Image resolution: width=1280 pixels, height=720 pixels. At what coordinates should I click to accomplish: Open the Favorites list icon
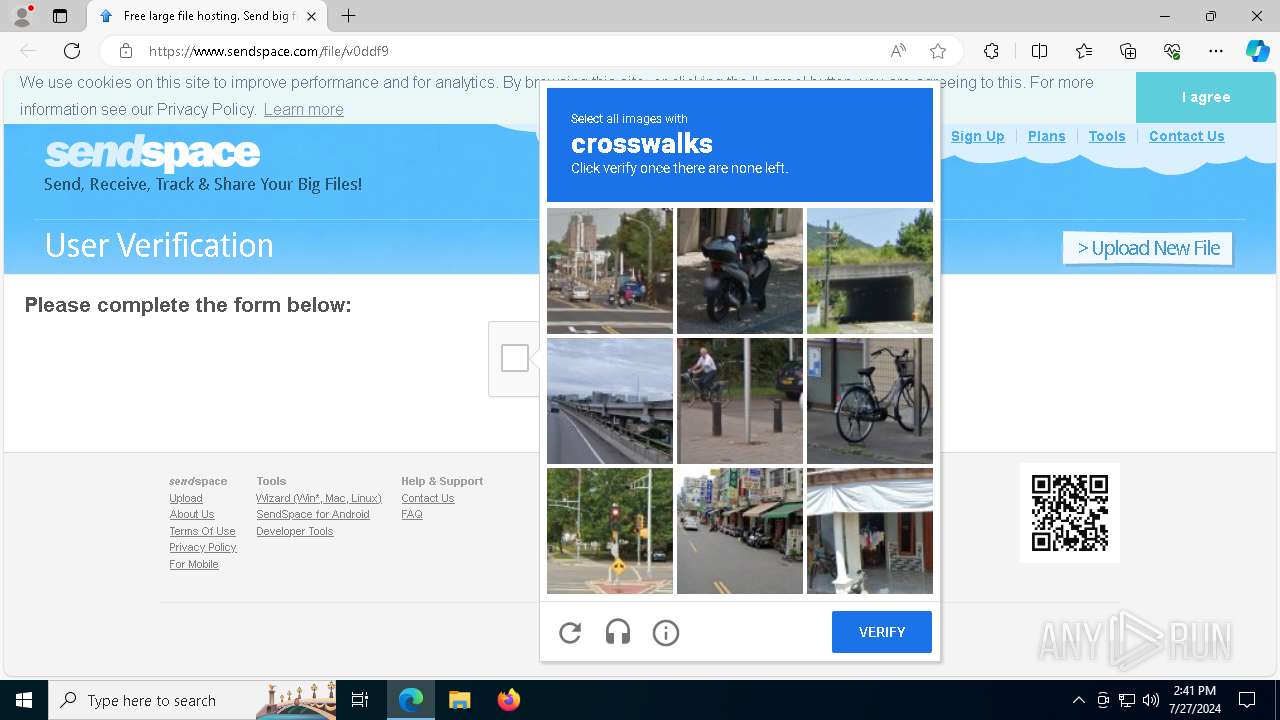pos(1084,51)
